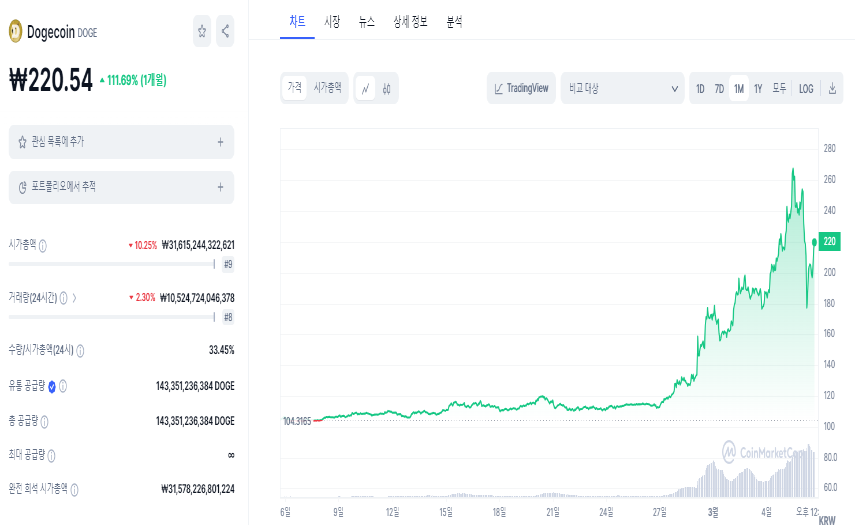Image resolution: width=855 pixels, height=525 pixels.
Task: Select the 시가총액 chart mode
Action: point(327,88)
